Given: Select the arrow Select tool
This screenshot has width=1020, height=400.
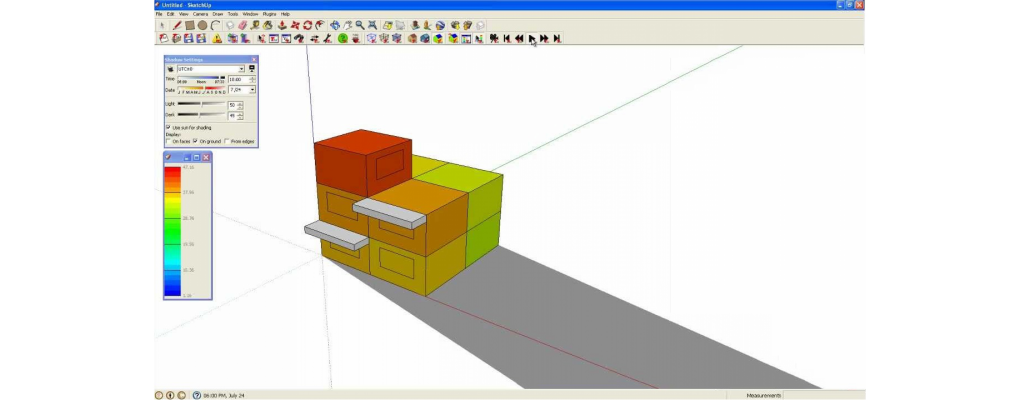Looking at the screenshot, I should pos(162,25).
